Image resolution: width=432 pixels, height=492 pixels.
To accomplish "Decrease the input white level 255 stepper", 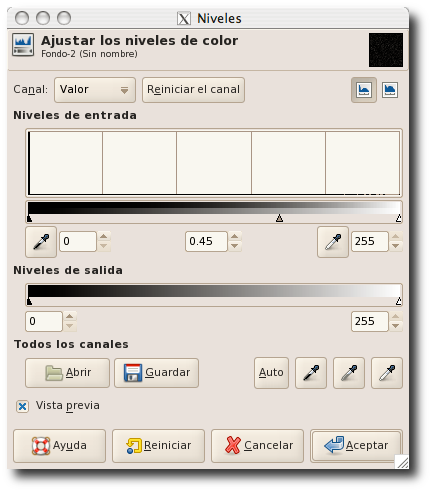I will (396, 246).
